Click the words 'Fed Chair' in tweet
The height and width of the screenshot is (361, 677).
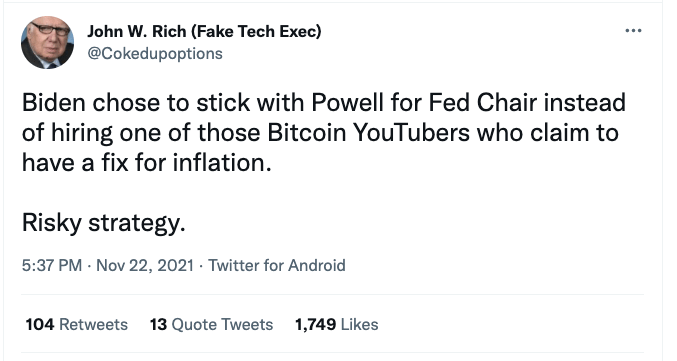[483, 103]
